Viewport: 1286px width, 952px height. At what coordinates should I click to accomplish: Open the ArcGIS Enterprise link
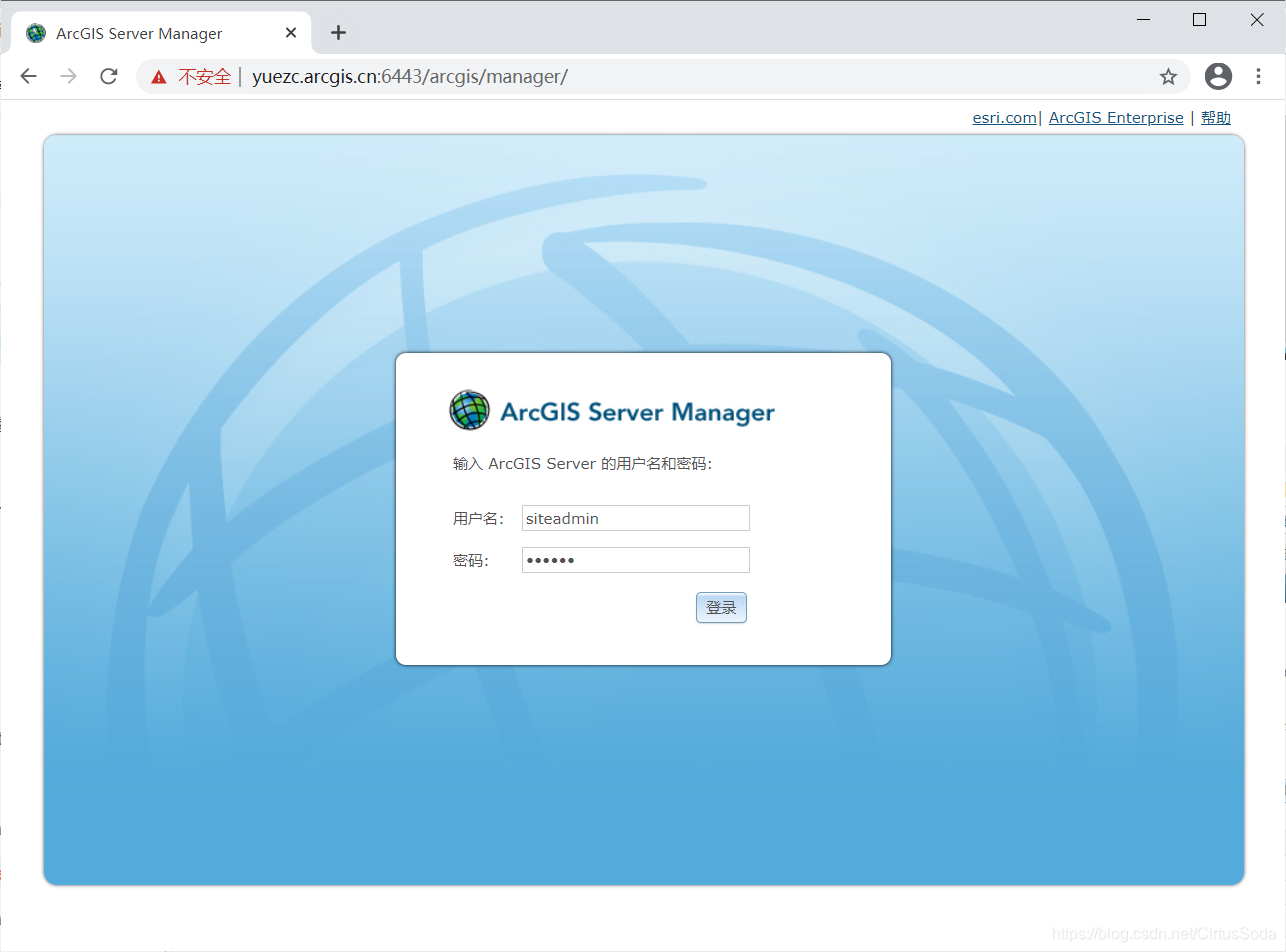[x=1116, y=118]
